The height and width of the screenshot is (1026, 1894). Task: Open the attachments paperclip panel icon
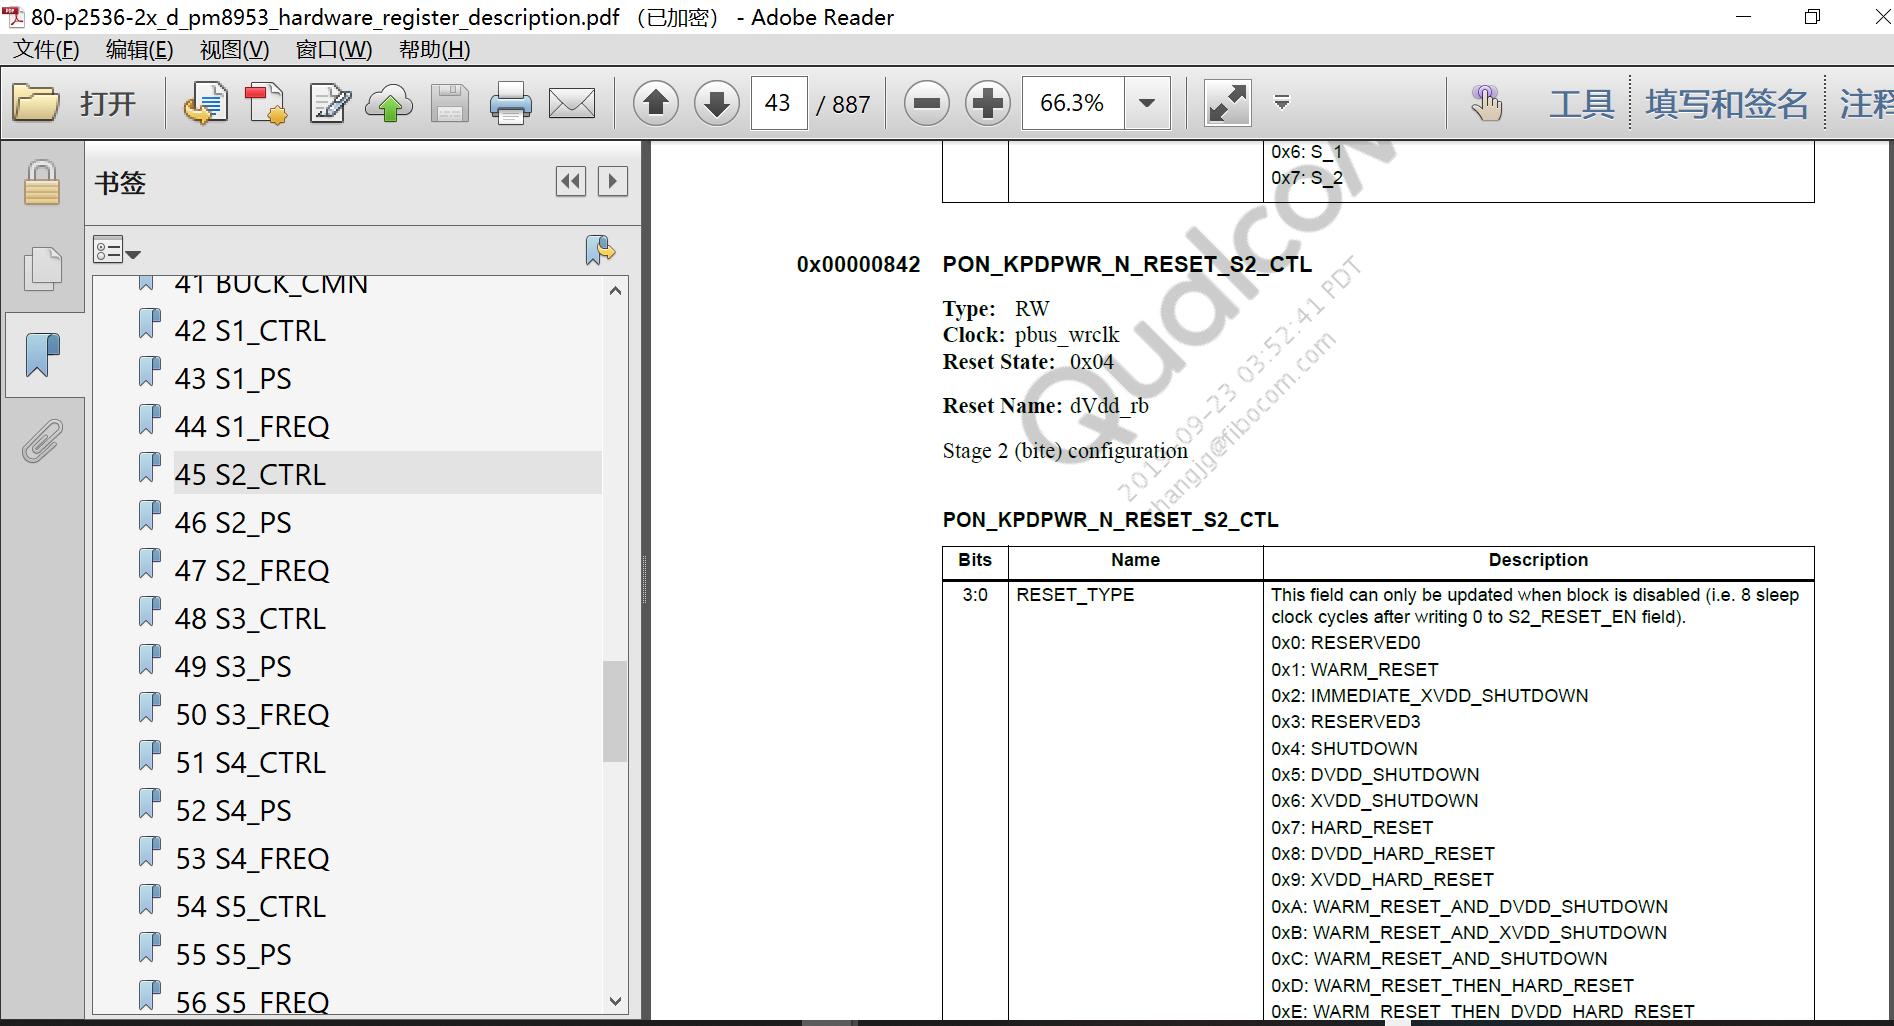point(42,441)
